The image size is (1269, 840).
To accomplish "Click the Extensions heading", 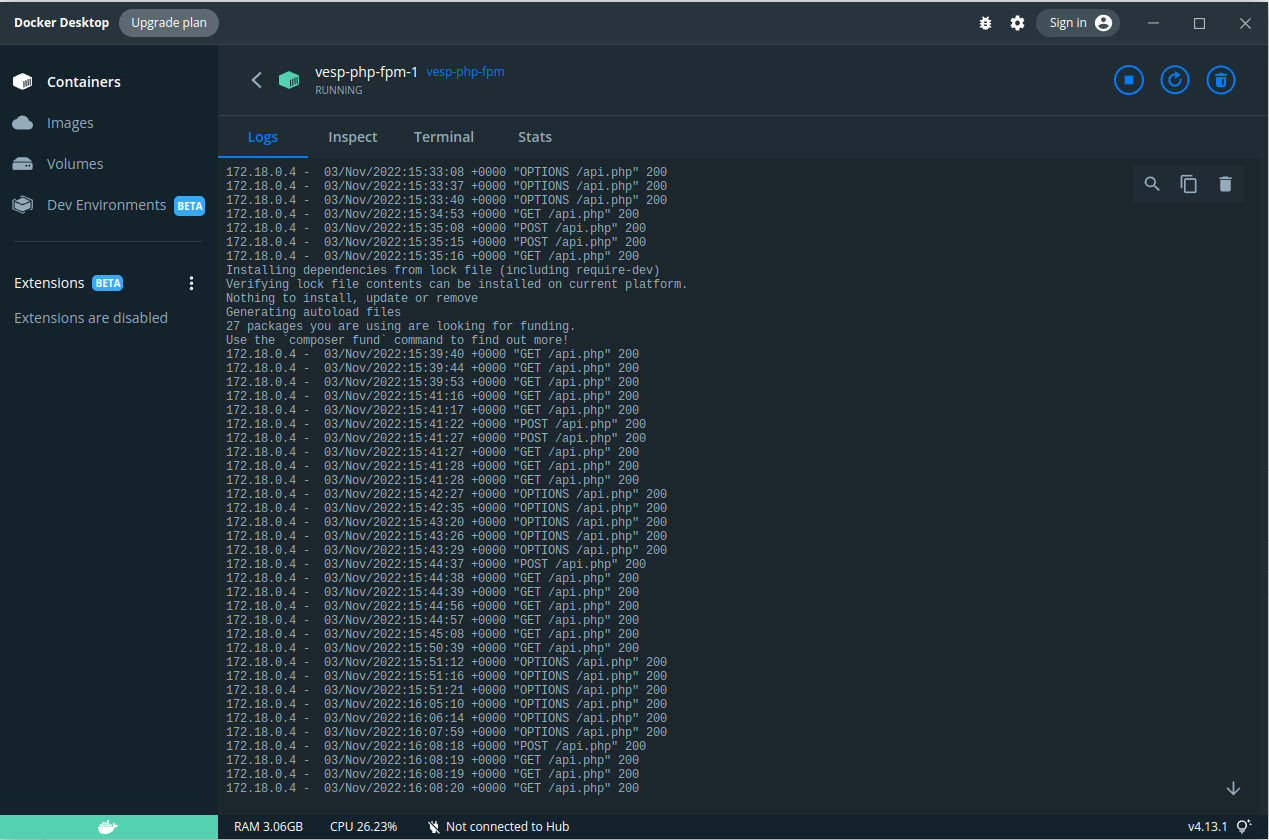I will point(49,283).
